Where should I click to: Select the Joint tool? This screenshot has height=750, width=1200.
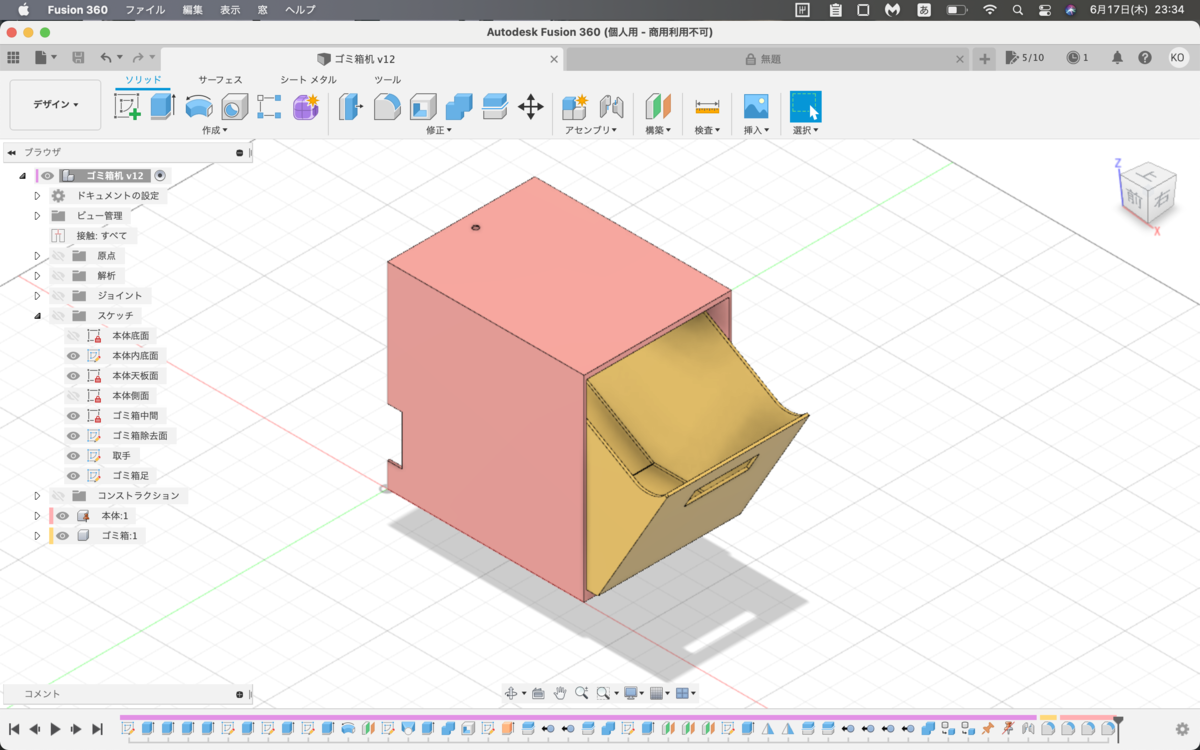[611, 107]
